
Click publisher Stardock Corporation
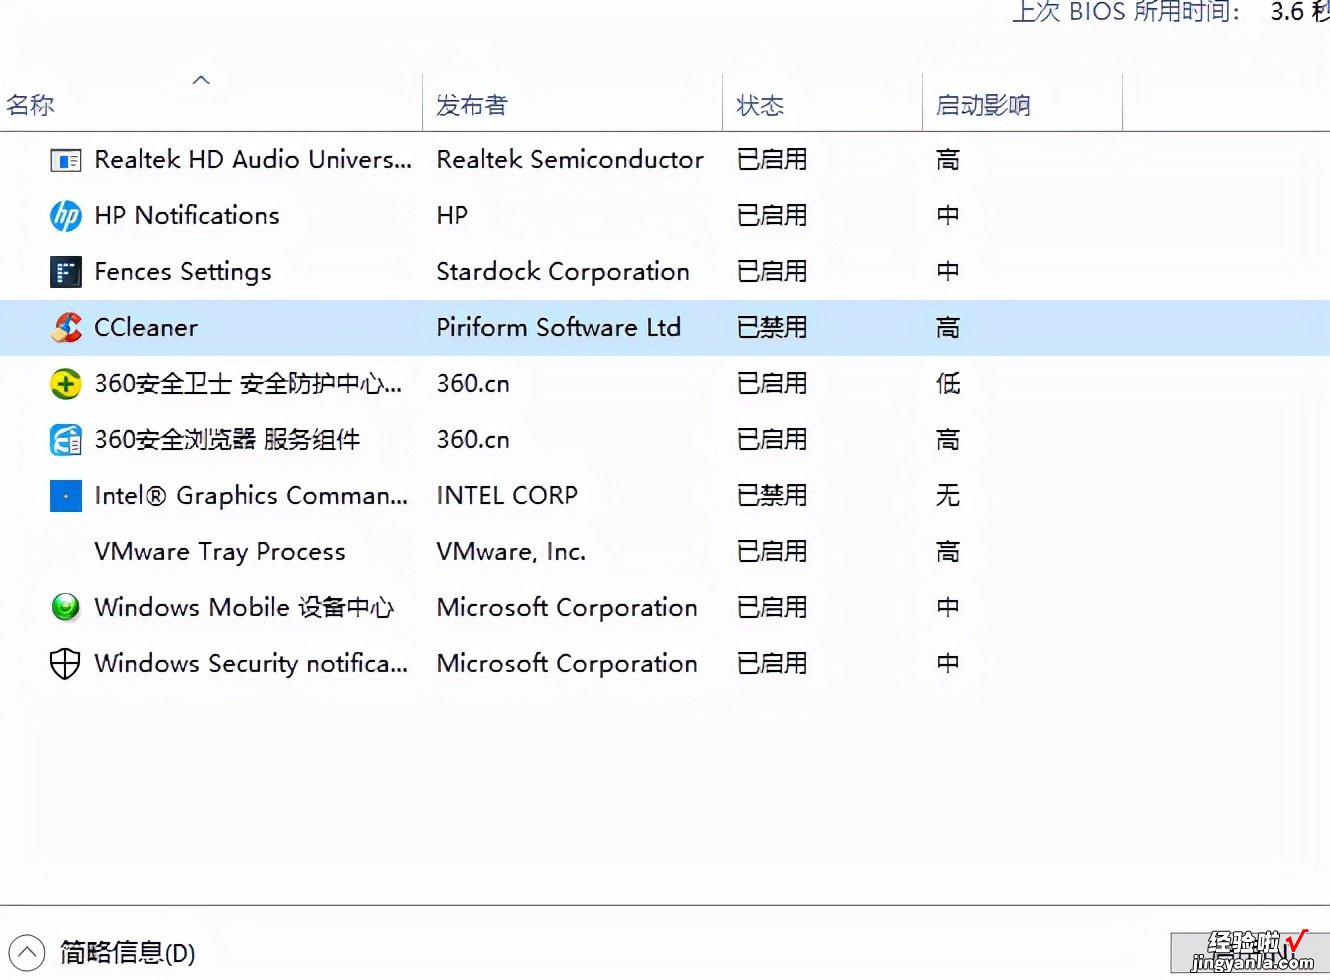pos(563,272)
